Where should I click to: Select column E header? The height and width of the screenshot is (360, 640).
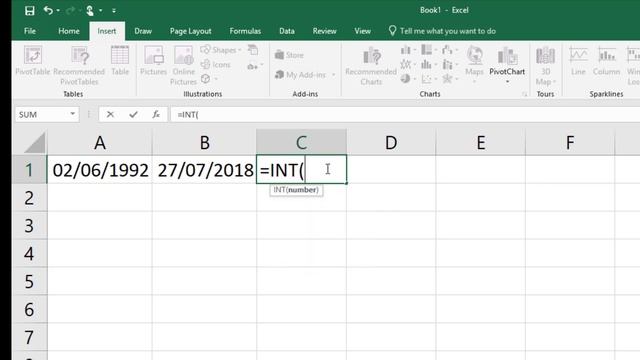(x=481, y=142)
